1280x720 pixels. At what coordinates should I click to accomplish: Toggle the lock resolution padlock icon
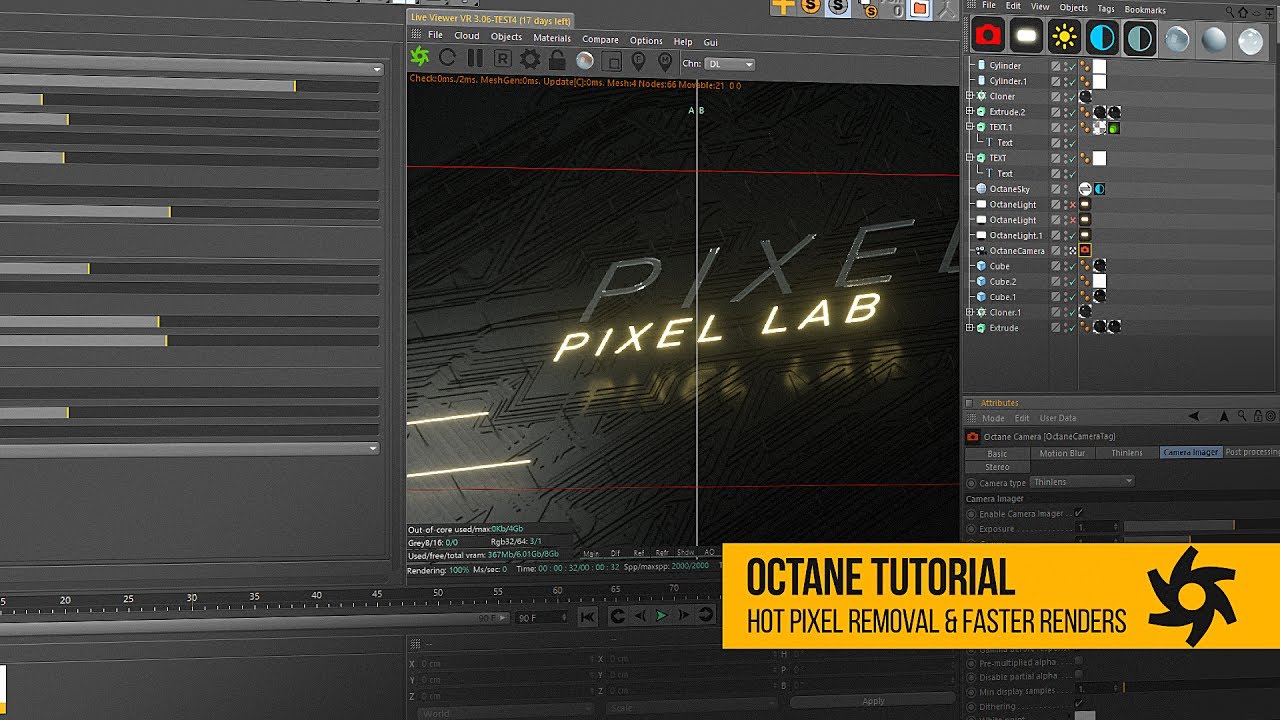pos(557,61)
